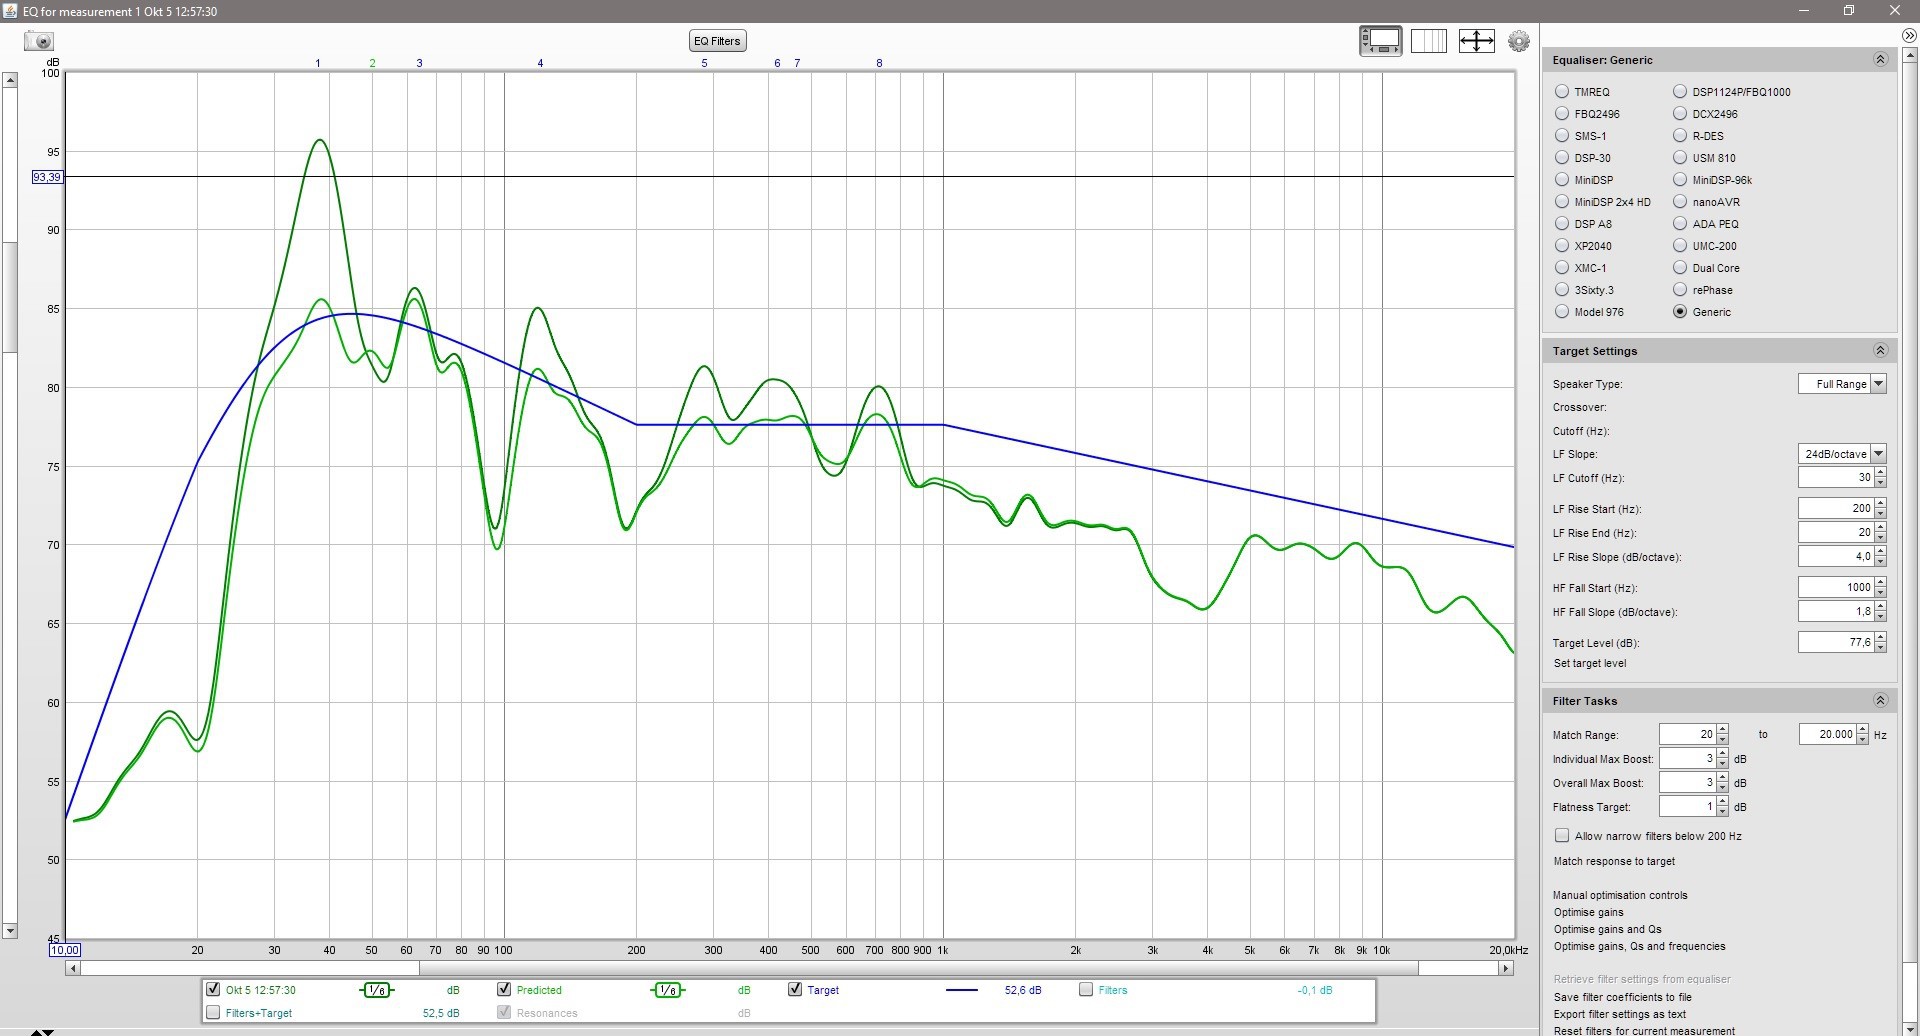1920x1036 pixels.
Task: Click Export filter settings as text
Action: pyautogui.click(x=1619, y=1014)
